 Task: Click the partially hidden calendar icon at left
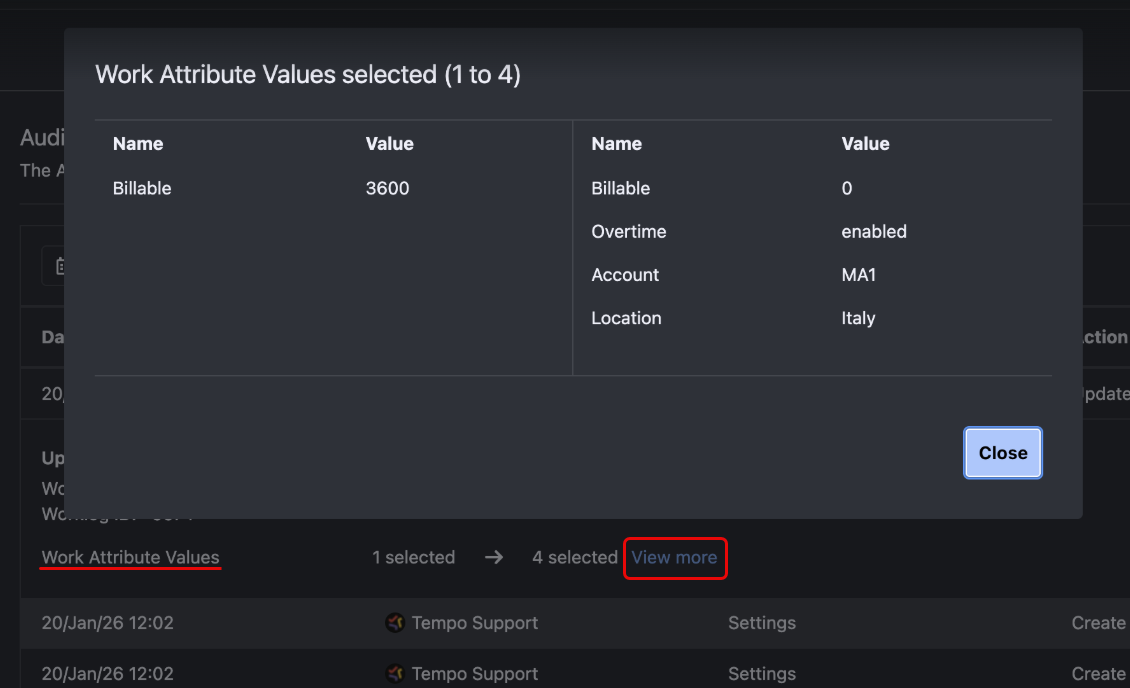tap(59, 266)
